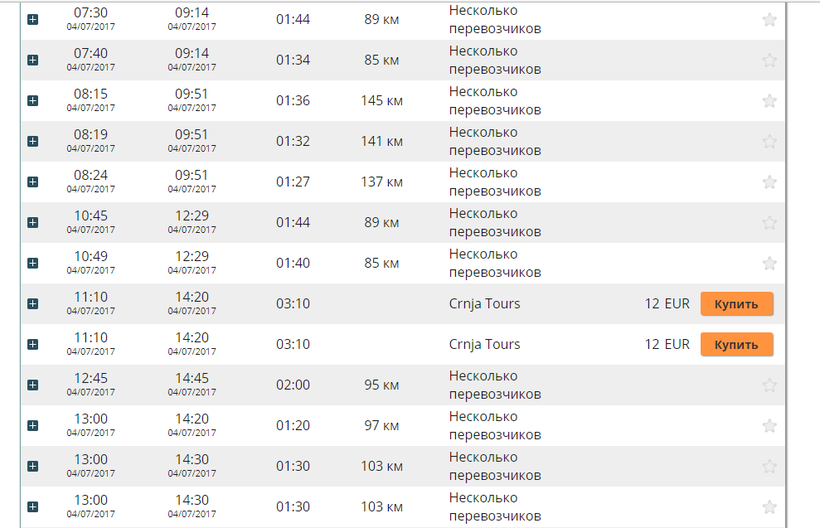Expand the 08:24 departure row
Screen dimensions: 820x528
(x=33, y=182)
